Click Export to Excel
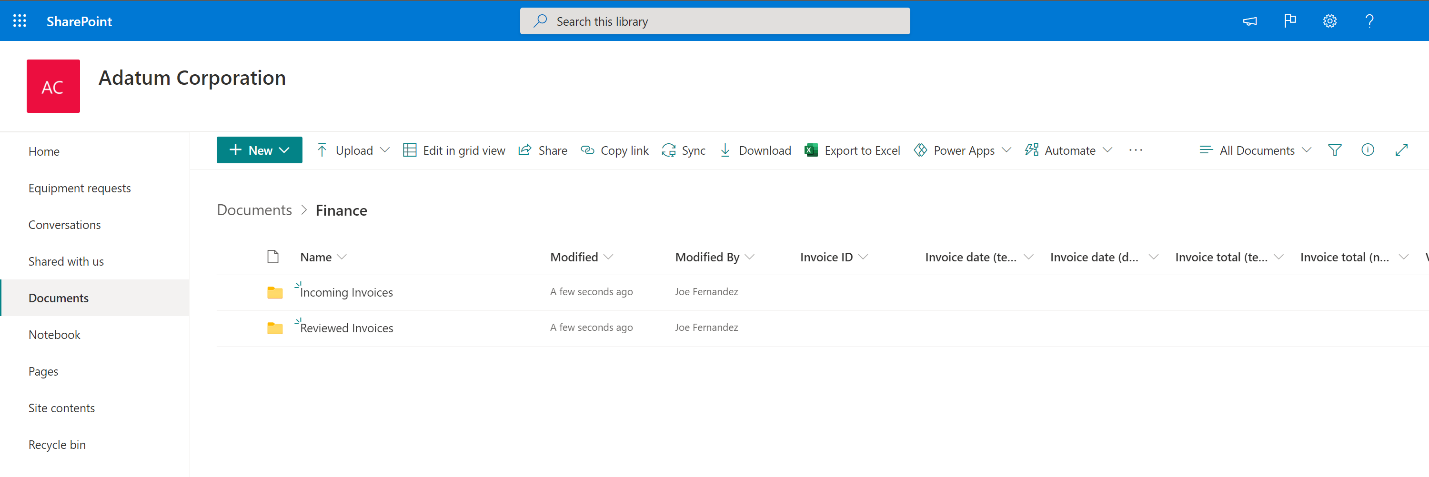This screenshot has width=1429, height=477. coord(853,150)
